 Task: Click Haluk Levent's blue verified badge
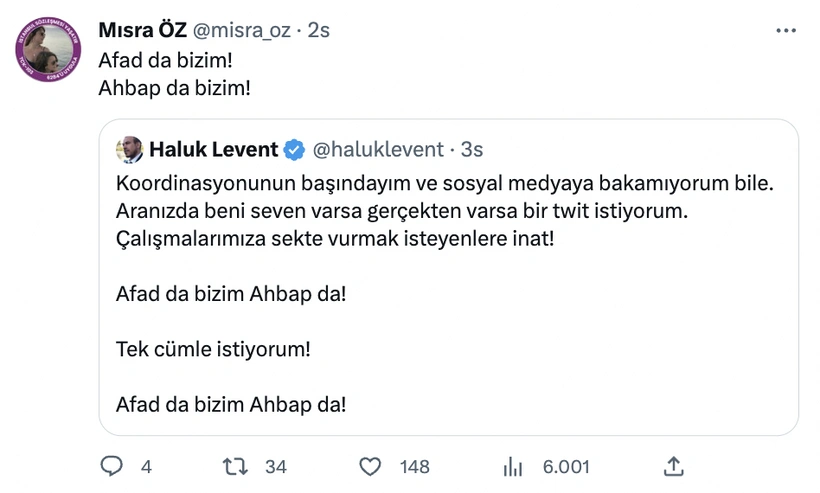point(294,150)
